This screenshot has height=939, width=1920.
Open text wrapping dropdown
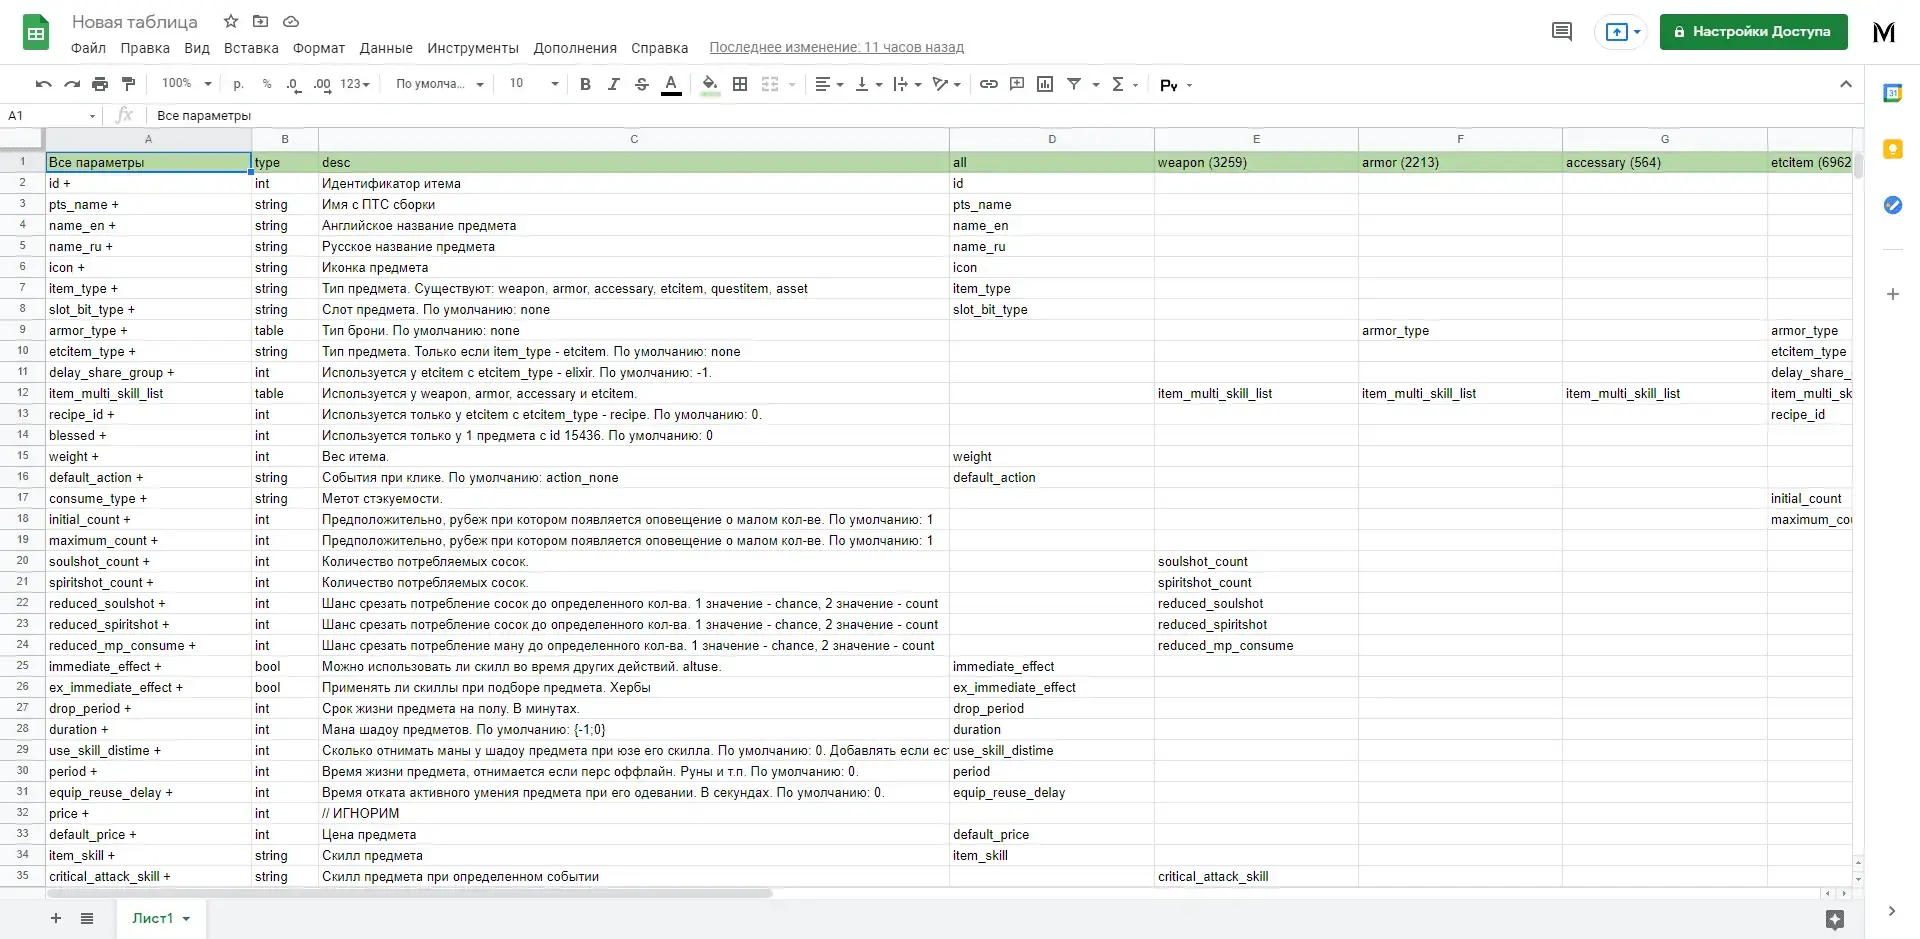(x=907, y=84)
